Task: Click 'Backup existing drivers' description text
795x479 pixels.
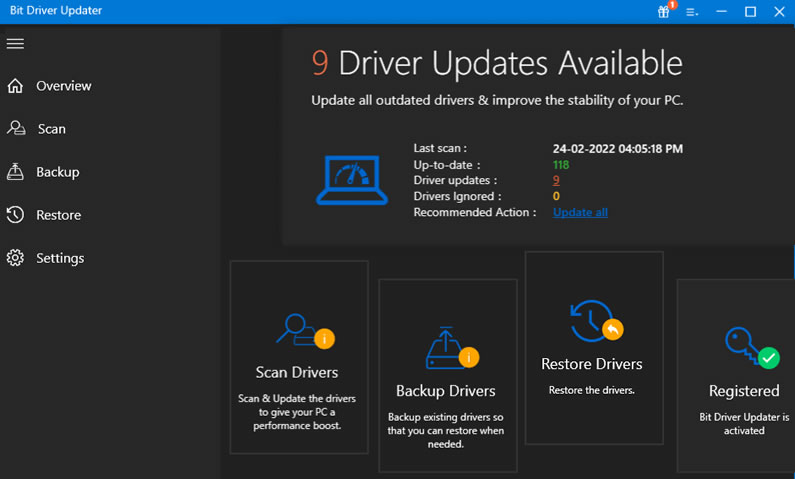Action: (x=446, y=430)
